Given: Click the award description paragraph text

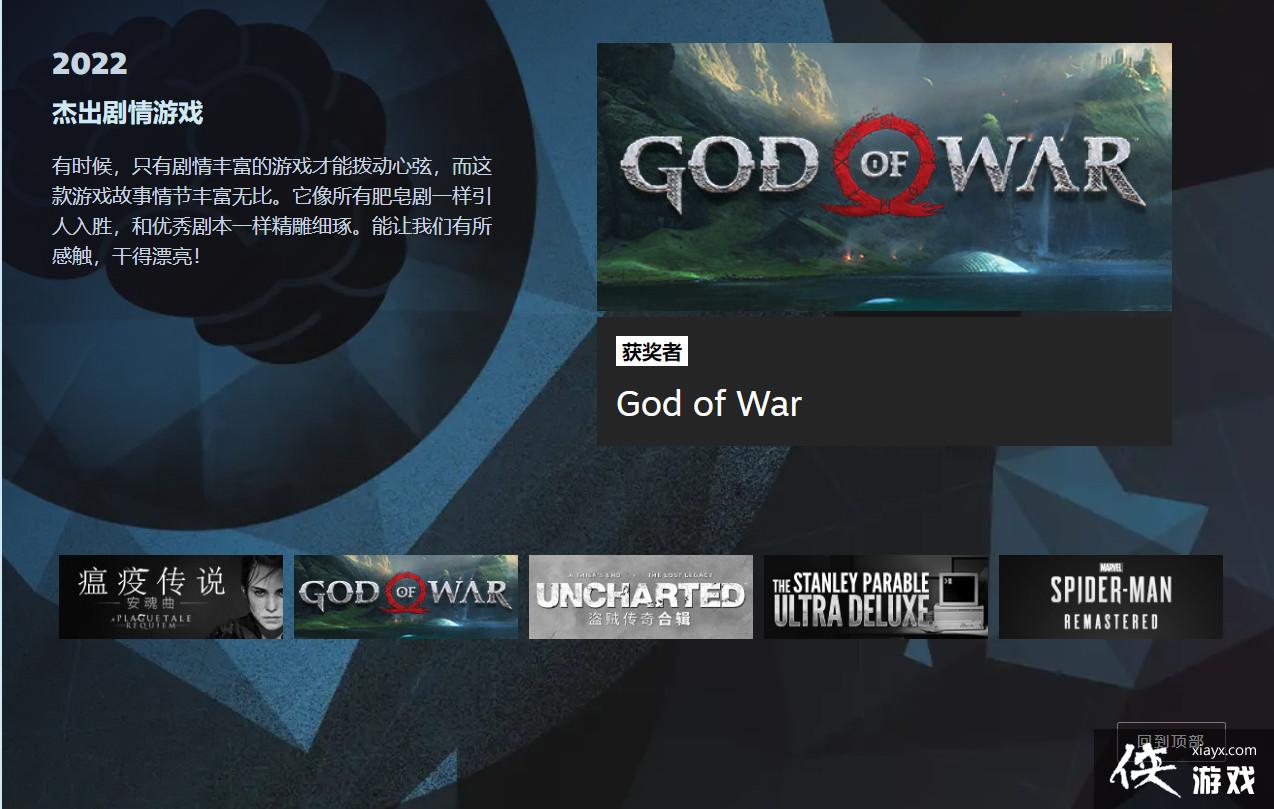Looking at the screenshot, I should pyautogui.click(x=272, y=211).
